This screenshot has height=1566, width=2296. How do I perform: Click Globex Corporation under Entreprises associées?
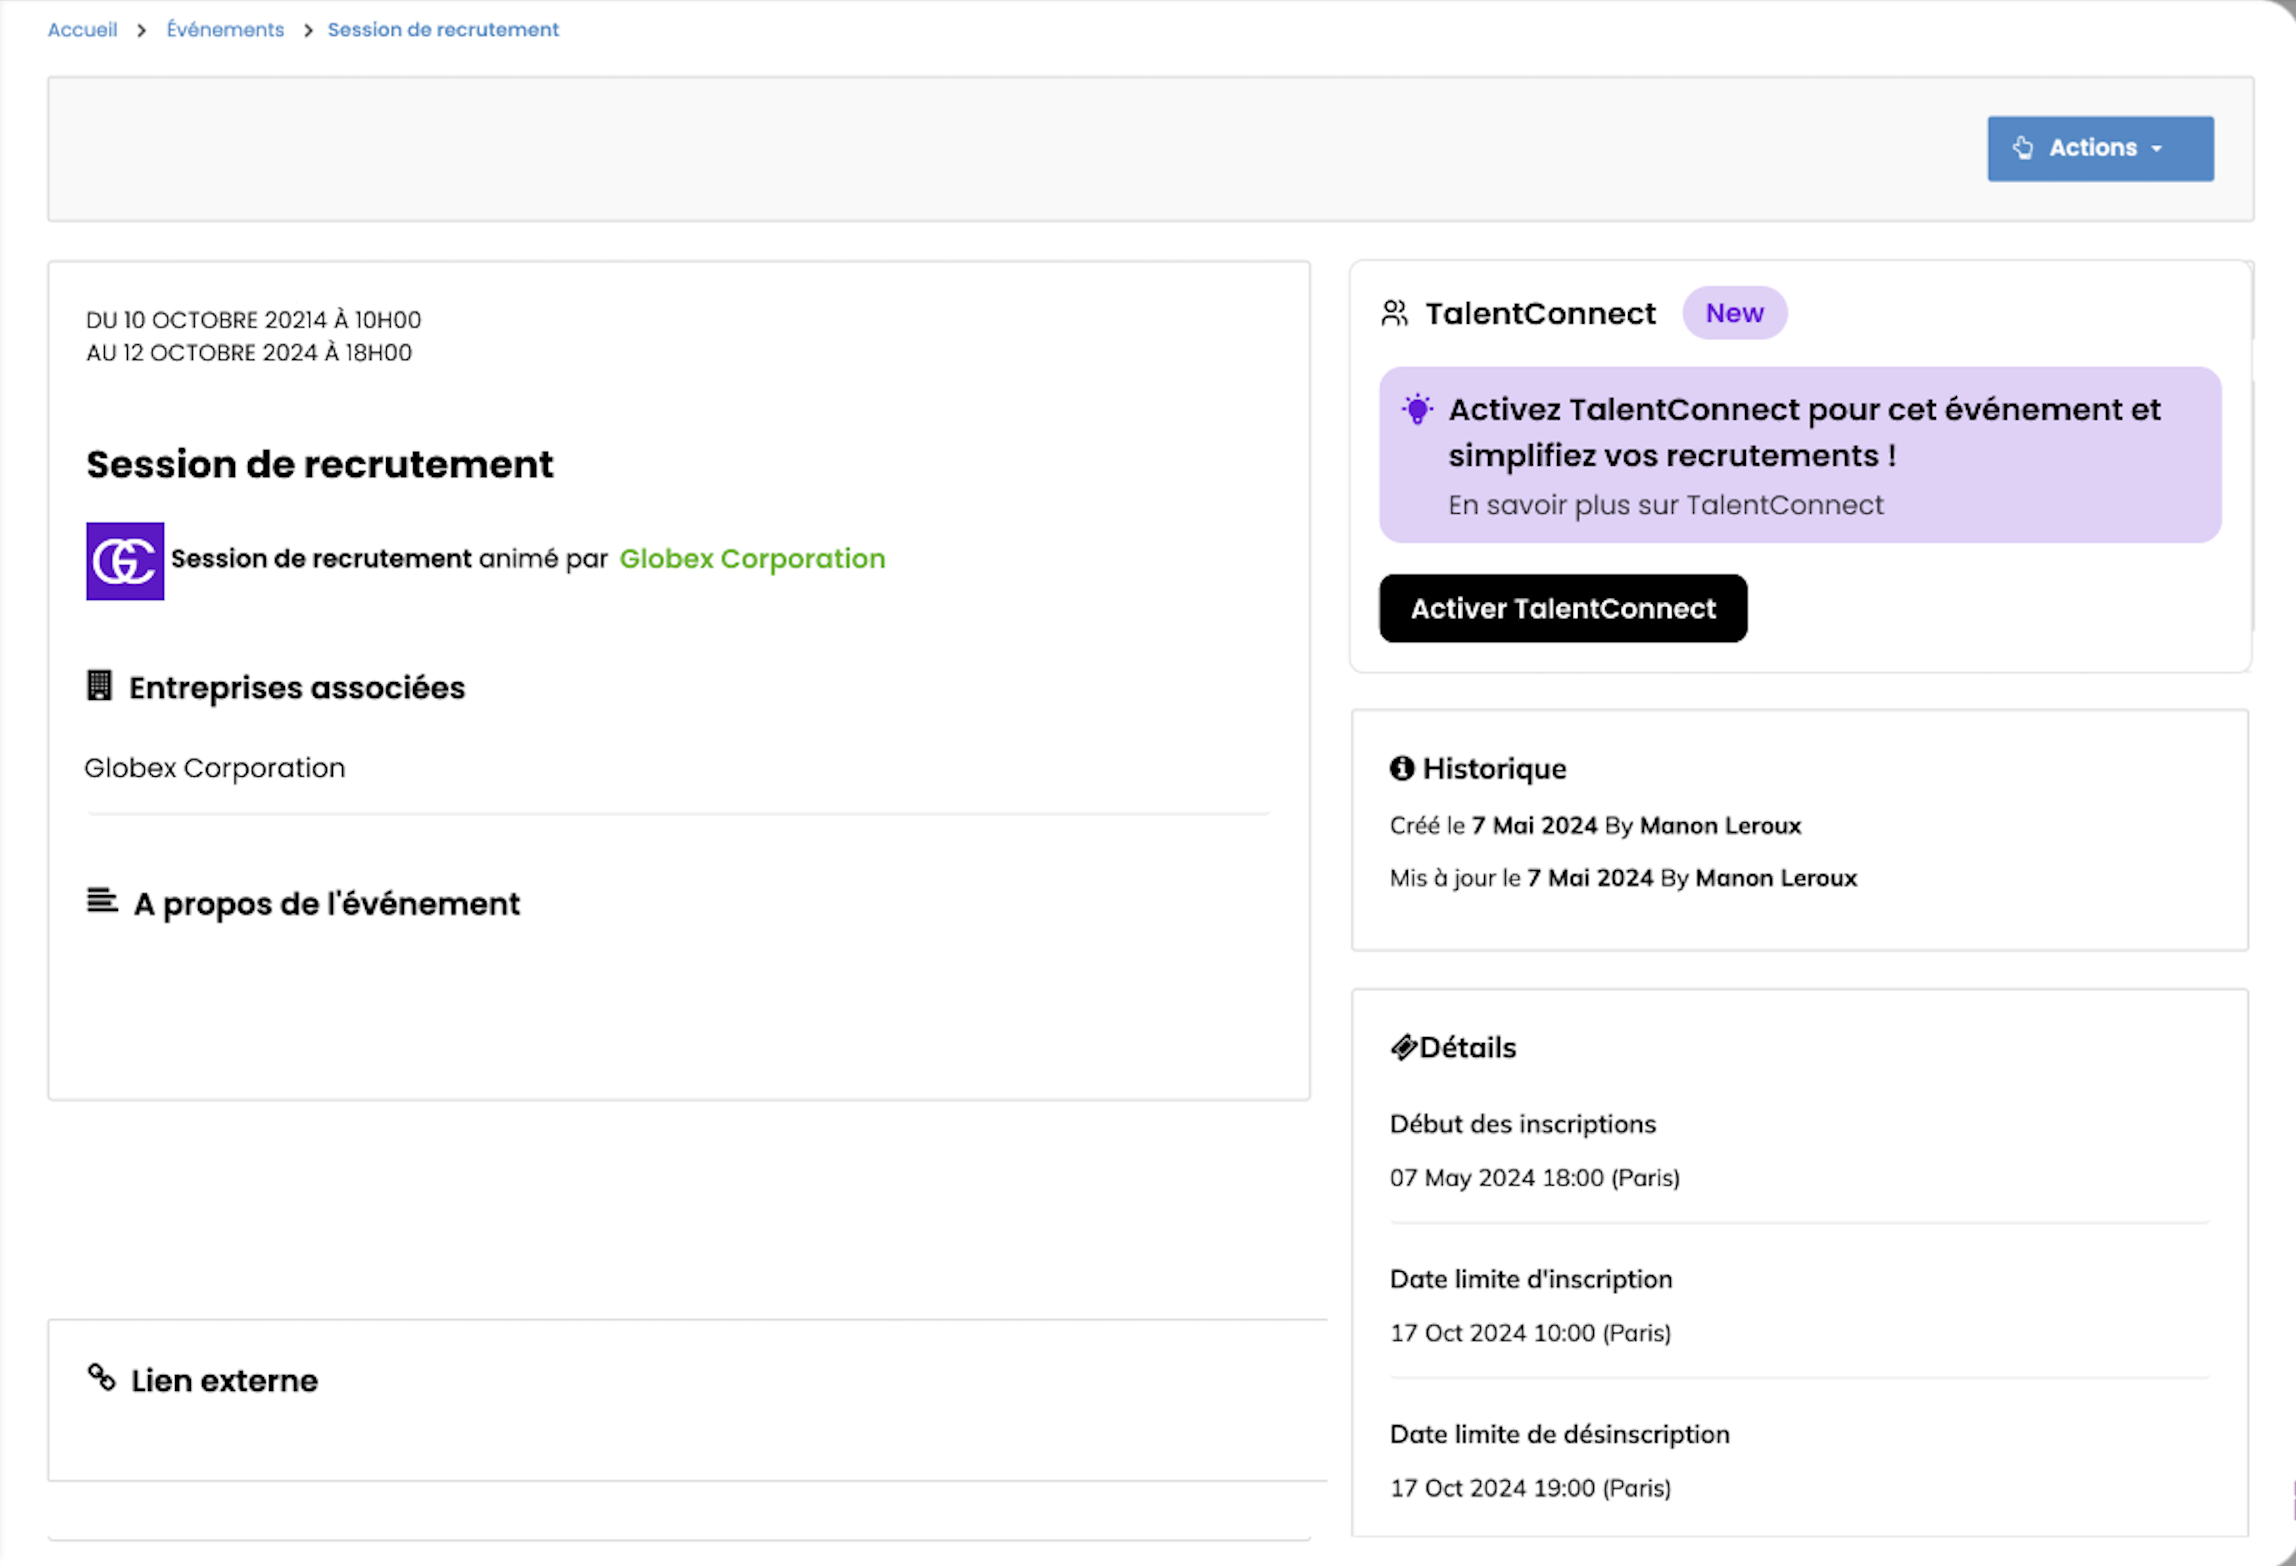(x=215, y=768)
